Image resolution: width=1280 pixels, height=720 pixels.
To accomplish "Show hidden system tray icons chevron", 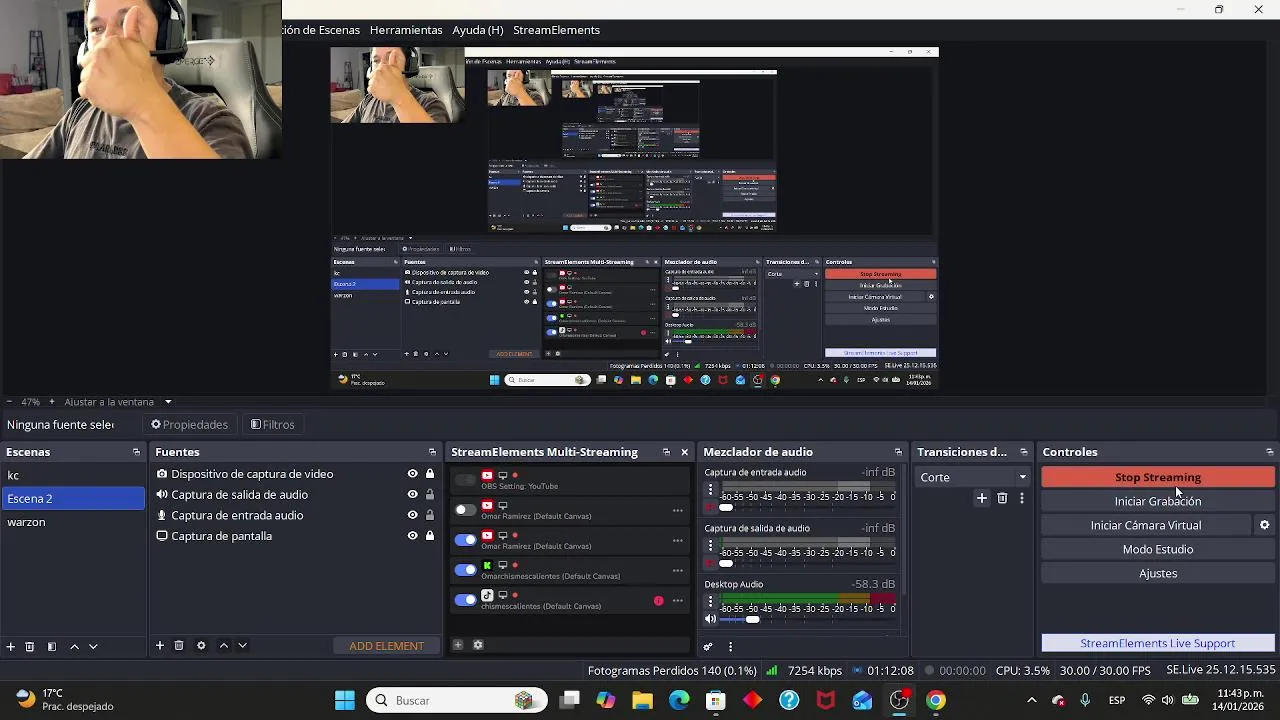I will click(1032, 700).
